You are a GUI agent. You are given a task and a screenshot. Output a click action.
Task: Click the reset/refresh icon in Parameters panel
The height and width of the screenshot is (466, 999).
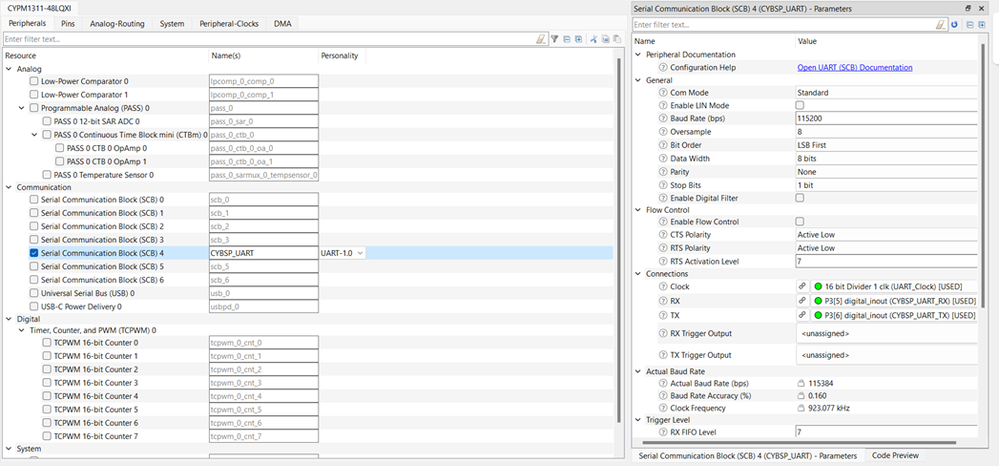[x=955, y=24]
